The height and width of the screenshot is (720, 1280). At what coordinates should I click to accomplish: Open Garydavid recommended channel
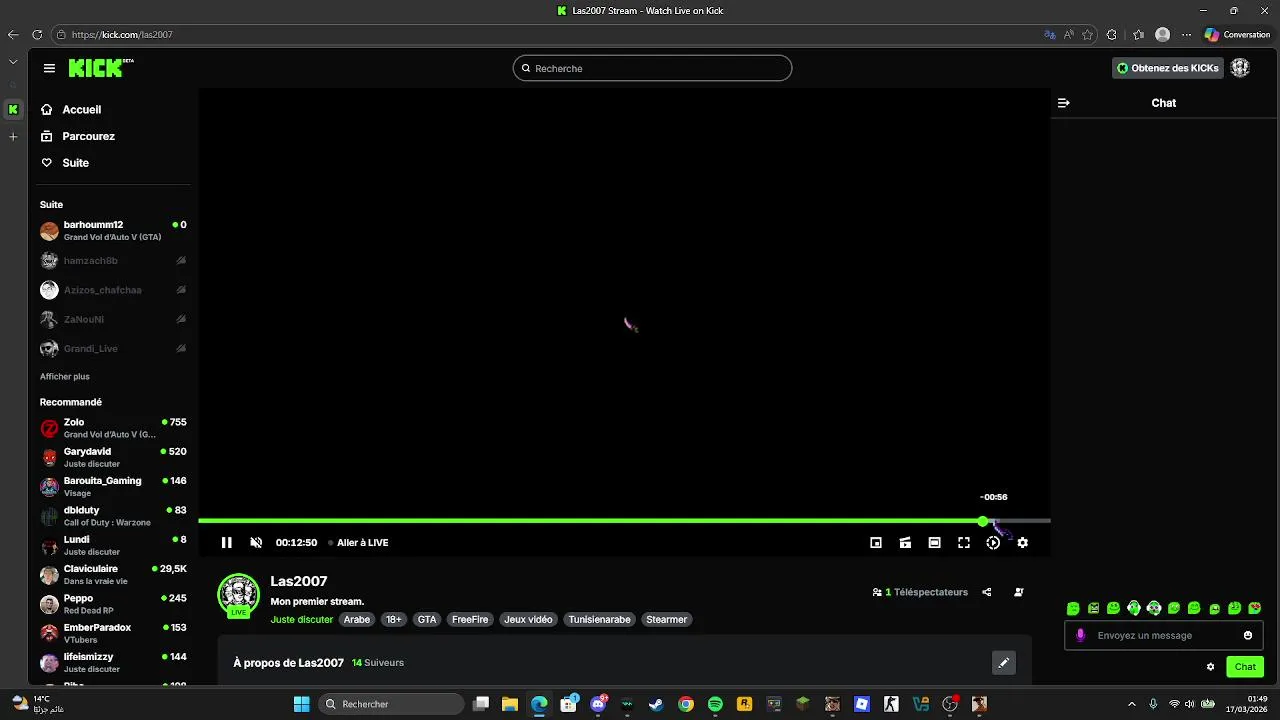coord(113,457)
